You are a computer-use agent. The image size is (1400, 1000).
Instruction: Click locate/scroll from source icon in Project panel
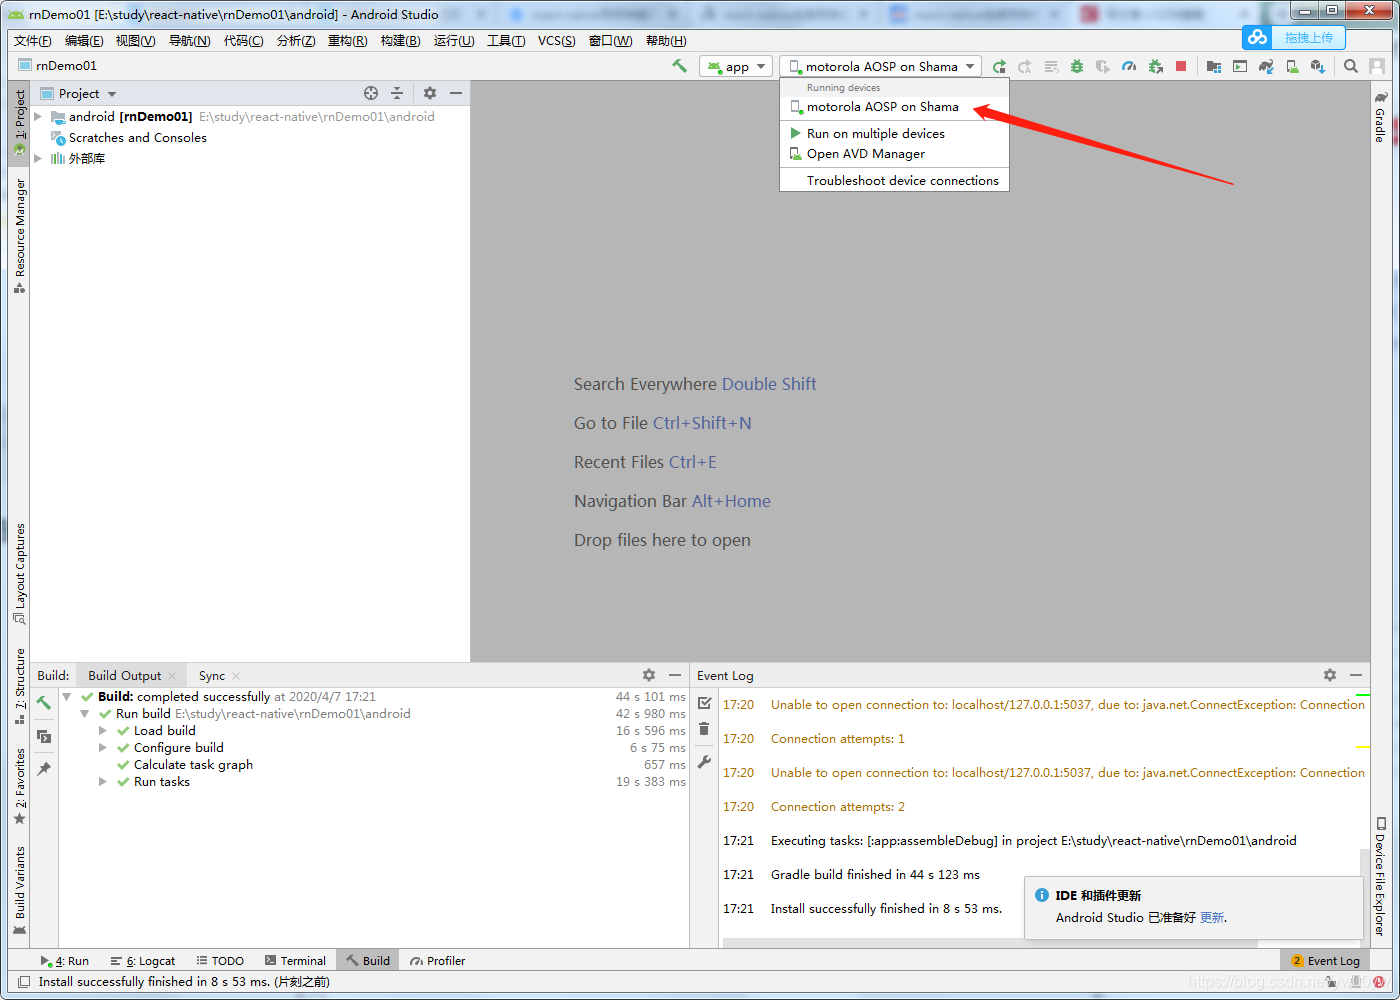tap(371, 93)
